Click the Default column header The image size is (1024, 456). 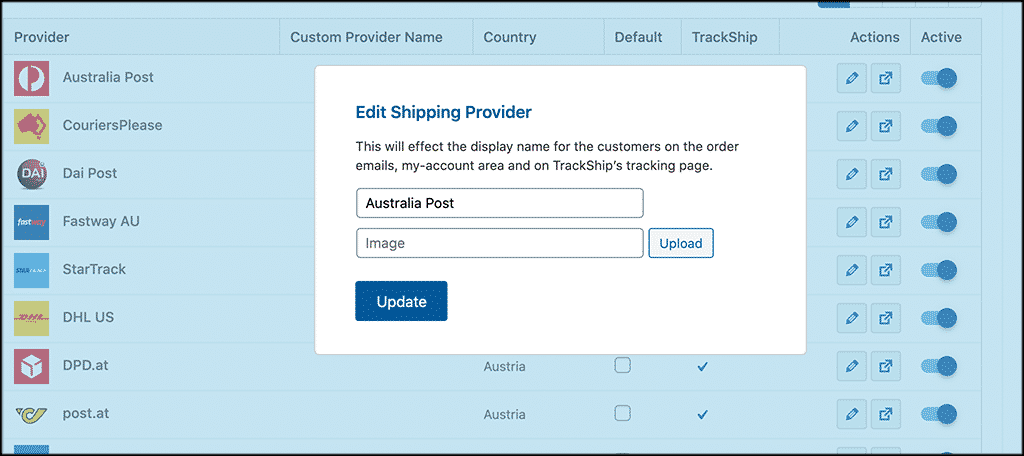(x=638, y=37)
